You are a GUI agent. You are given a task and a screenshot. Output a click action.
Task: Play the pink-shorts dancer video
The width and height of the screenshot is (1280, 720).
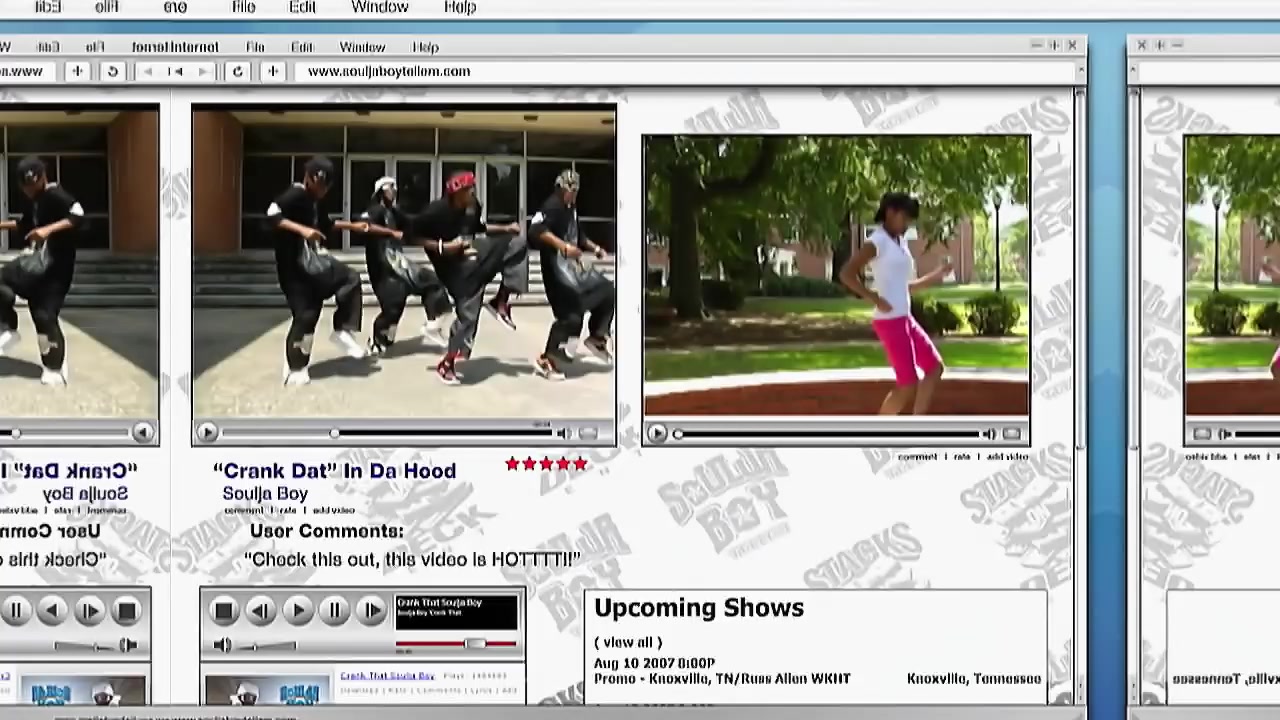(657, 433)
